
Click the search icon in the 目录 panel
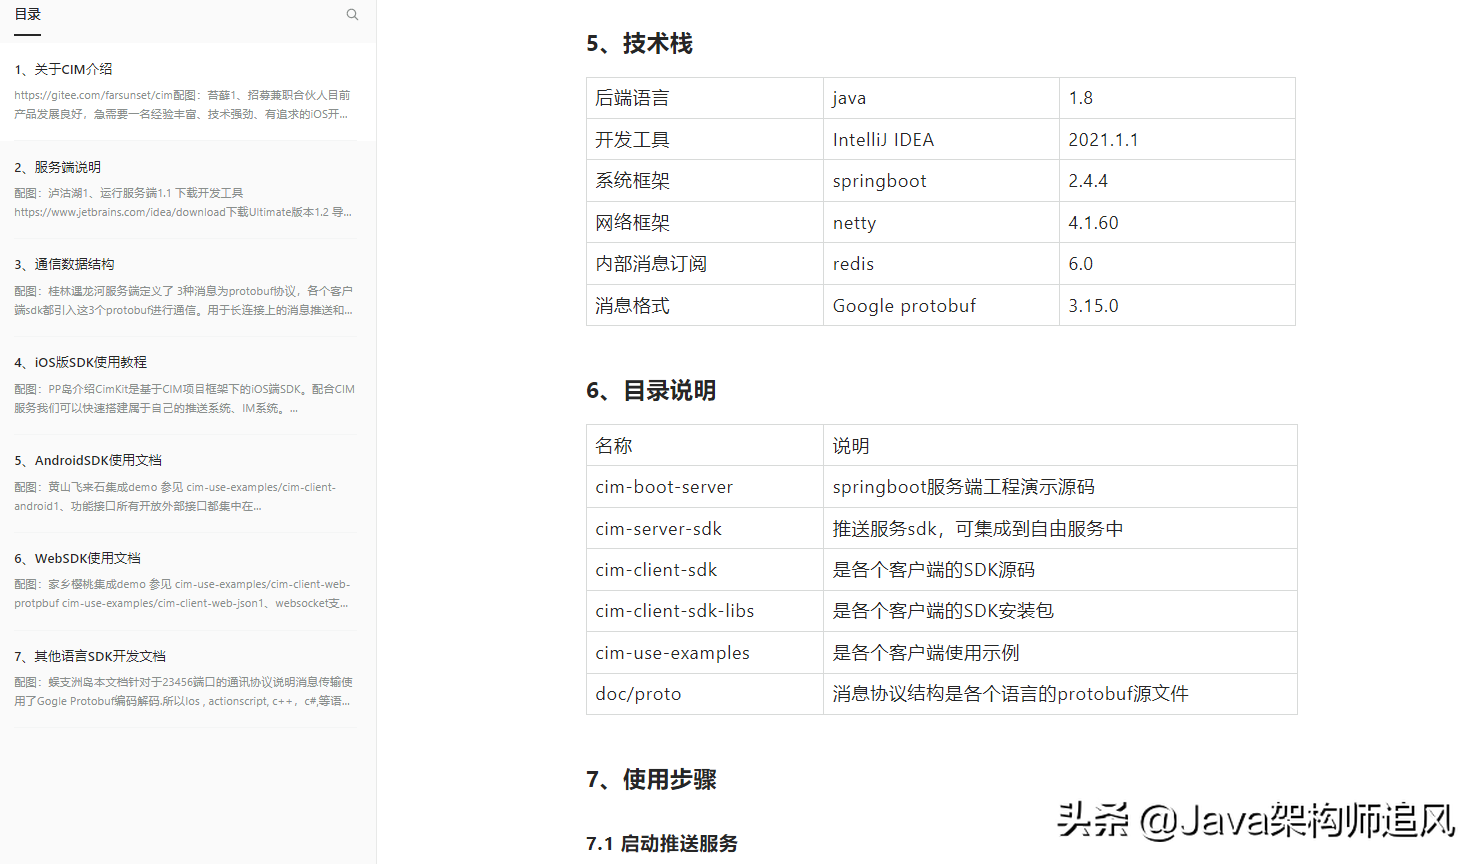(x=352, y=15)
